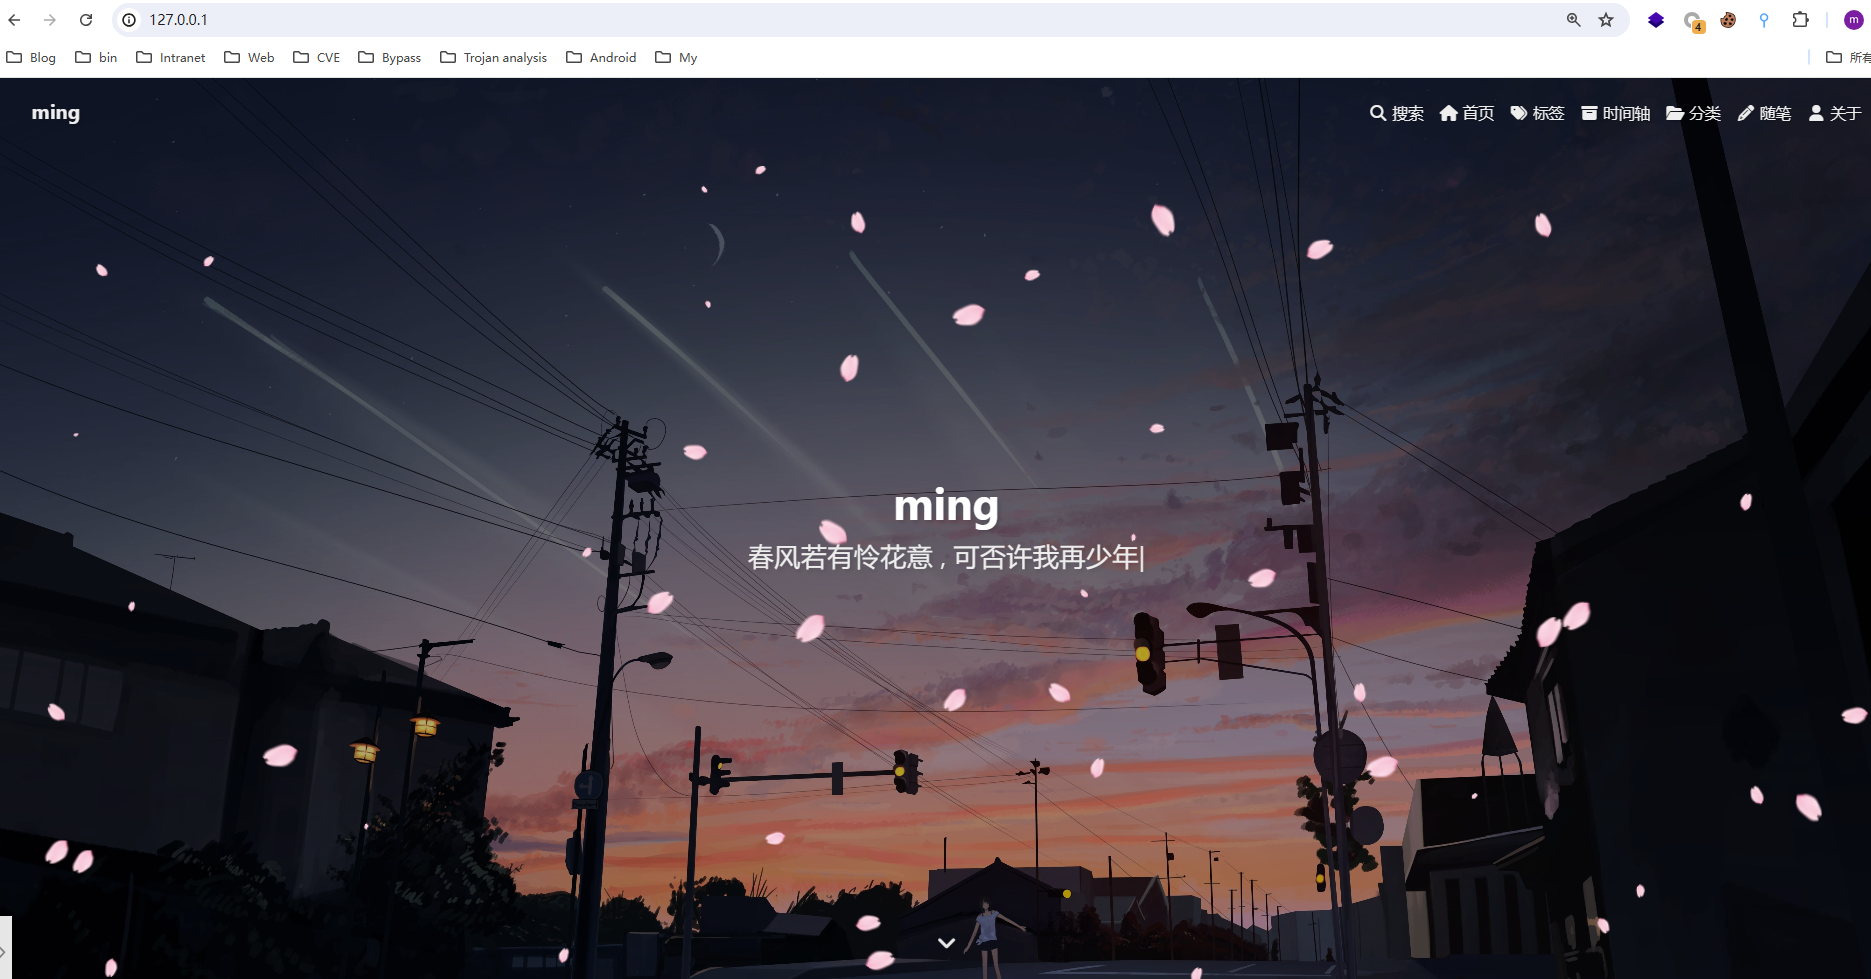Click the site info icon beside URL

click(x=129, y=20)
